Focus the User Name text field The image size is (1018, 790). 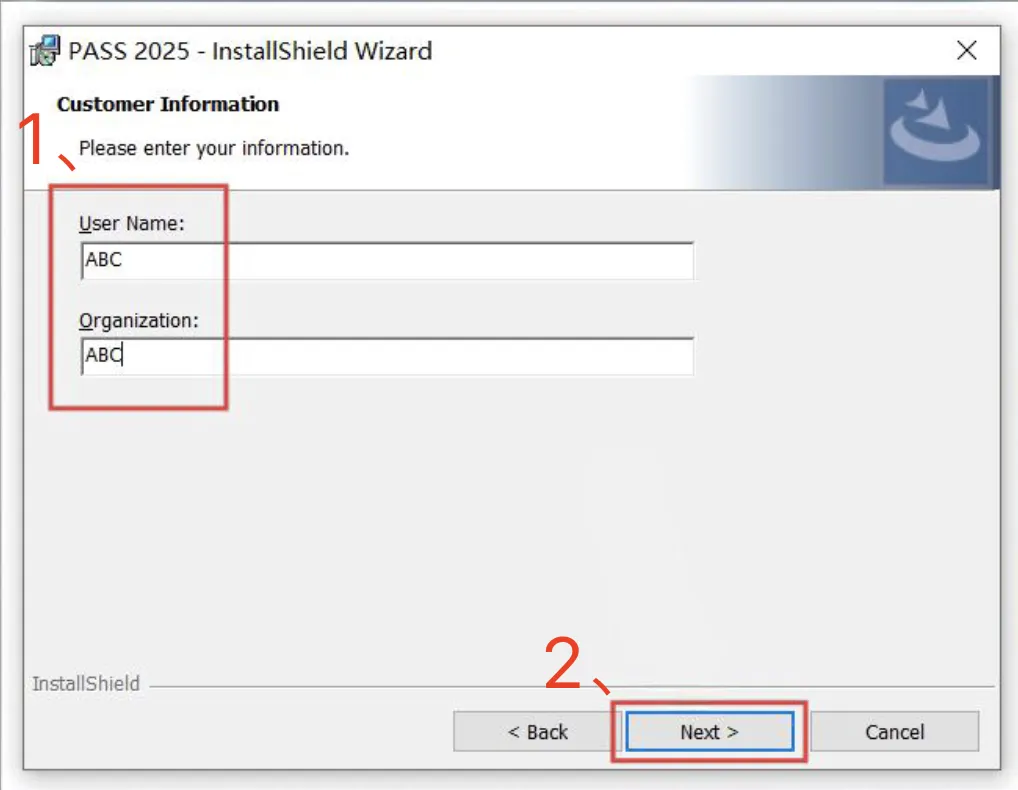point(388,260)
